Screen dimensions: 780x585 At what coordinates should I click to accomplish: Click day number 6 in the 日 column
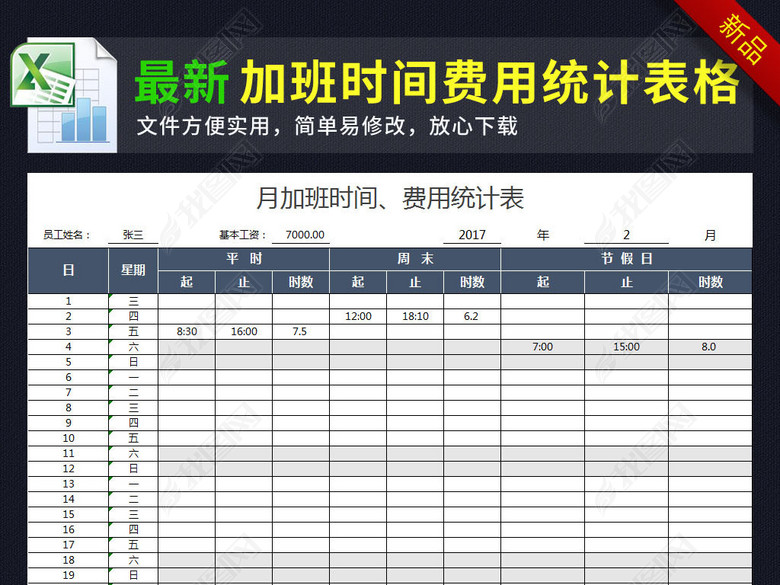68,378
